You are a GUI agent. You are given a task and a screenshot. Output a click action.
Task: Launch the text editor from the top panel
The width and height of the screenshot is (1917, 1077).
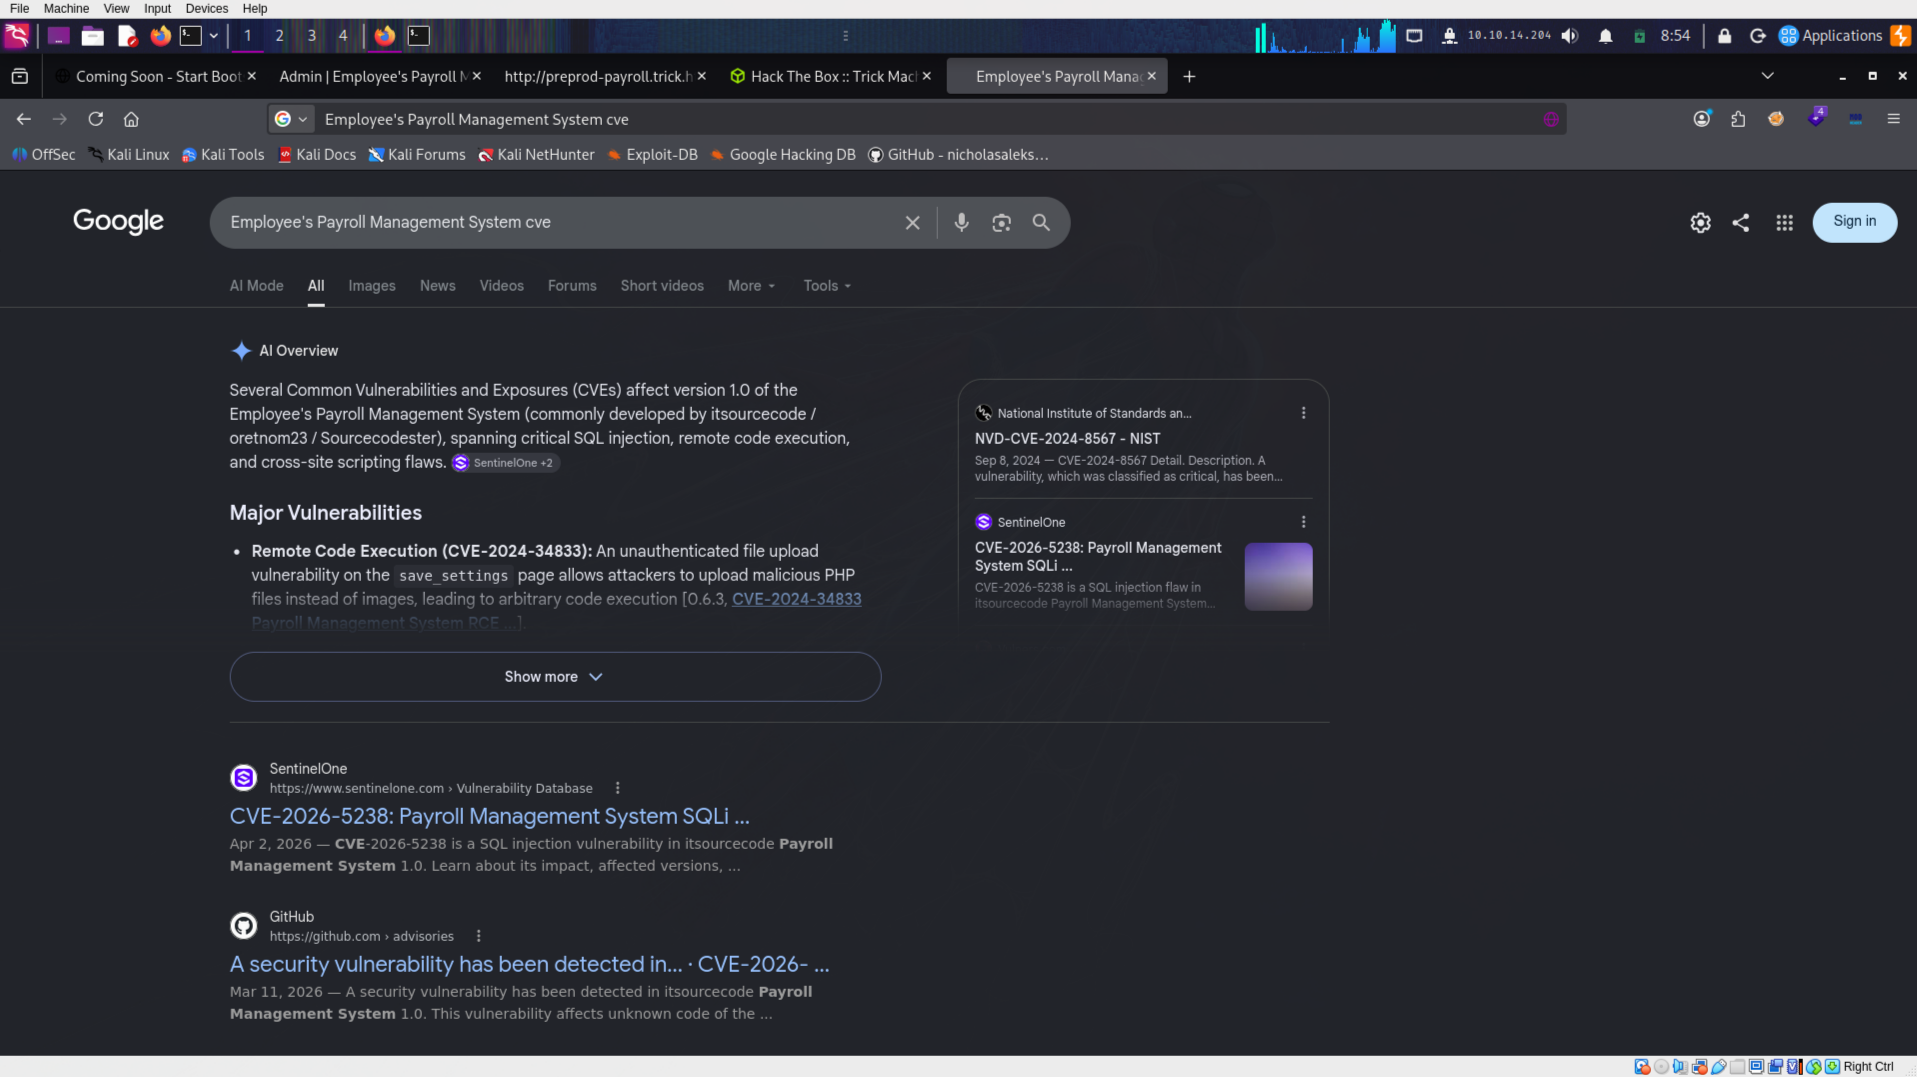(x=127, y=36)
